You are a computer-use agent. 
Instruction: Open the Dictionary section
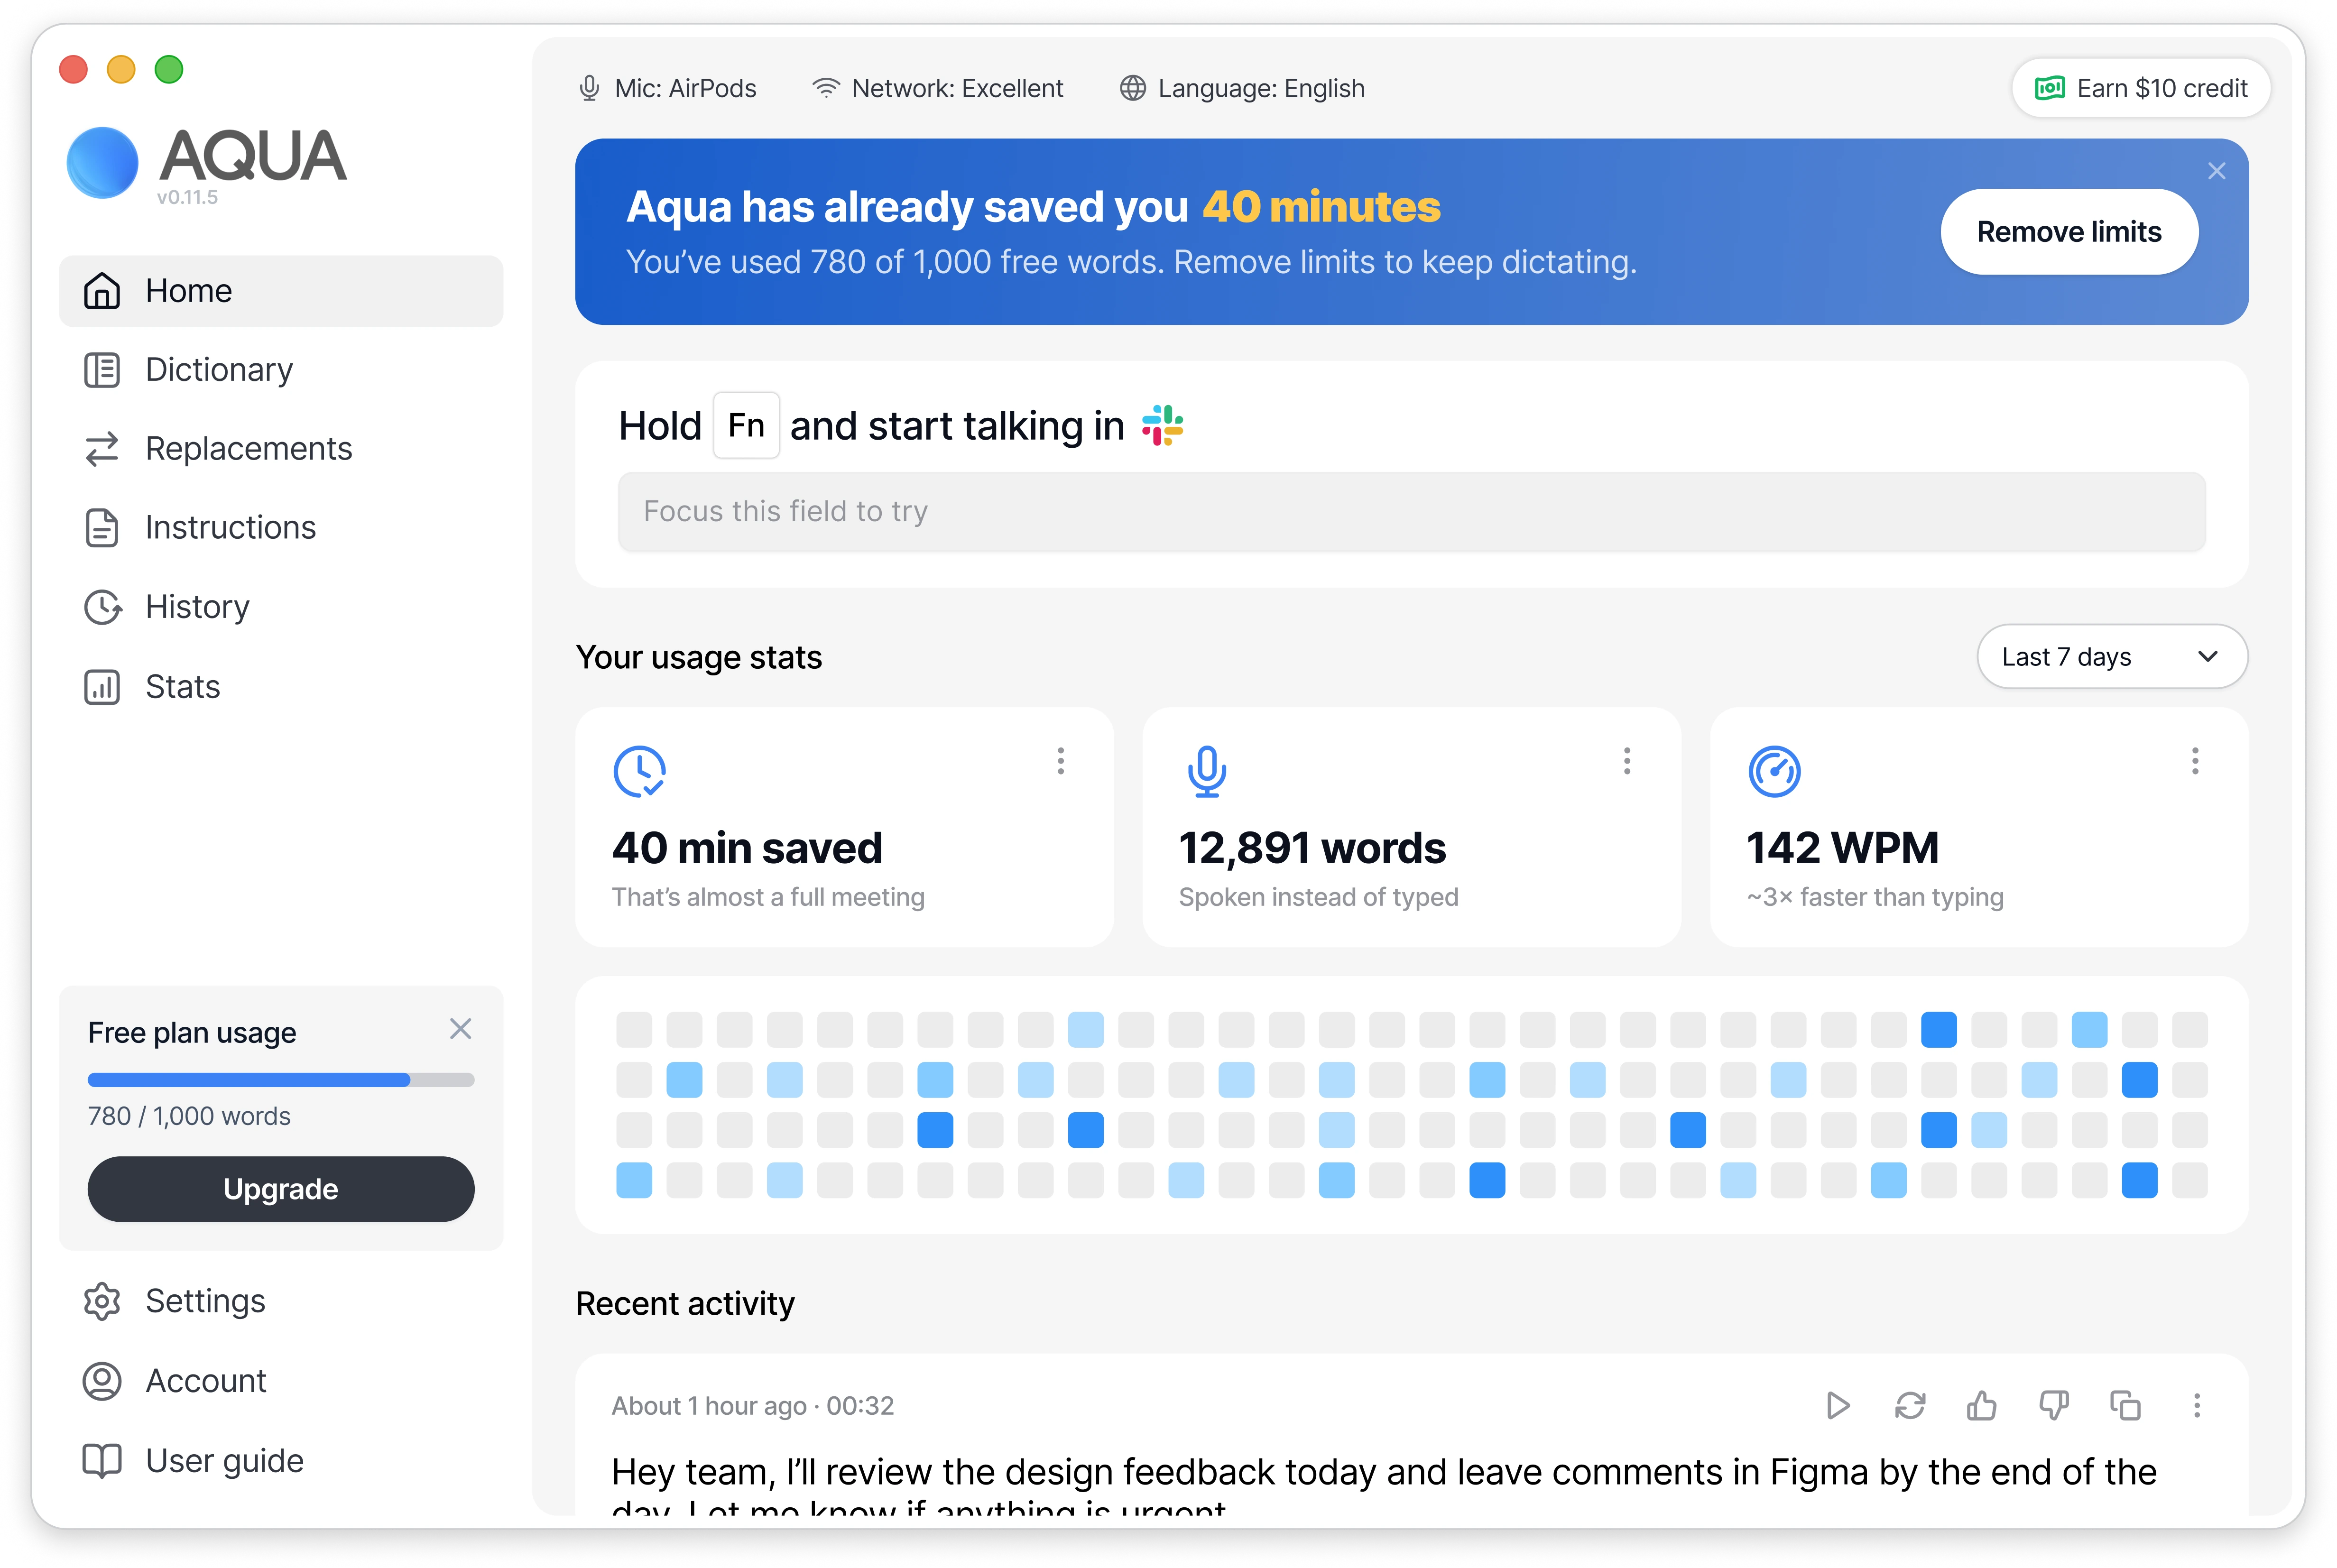click(x=281, y=370)
